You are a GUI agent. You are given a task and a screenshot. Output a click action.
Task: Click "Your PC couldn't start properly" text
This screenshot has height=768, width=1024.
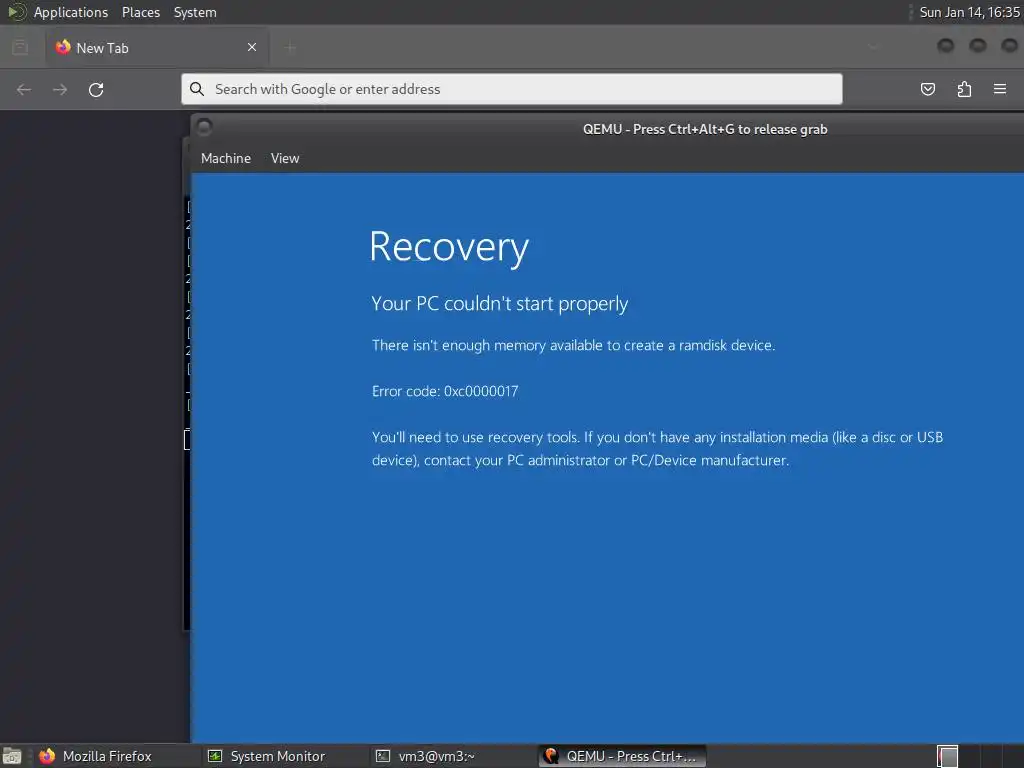tap(500, 304)
